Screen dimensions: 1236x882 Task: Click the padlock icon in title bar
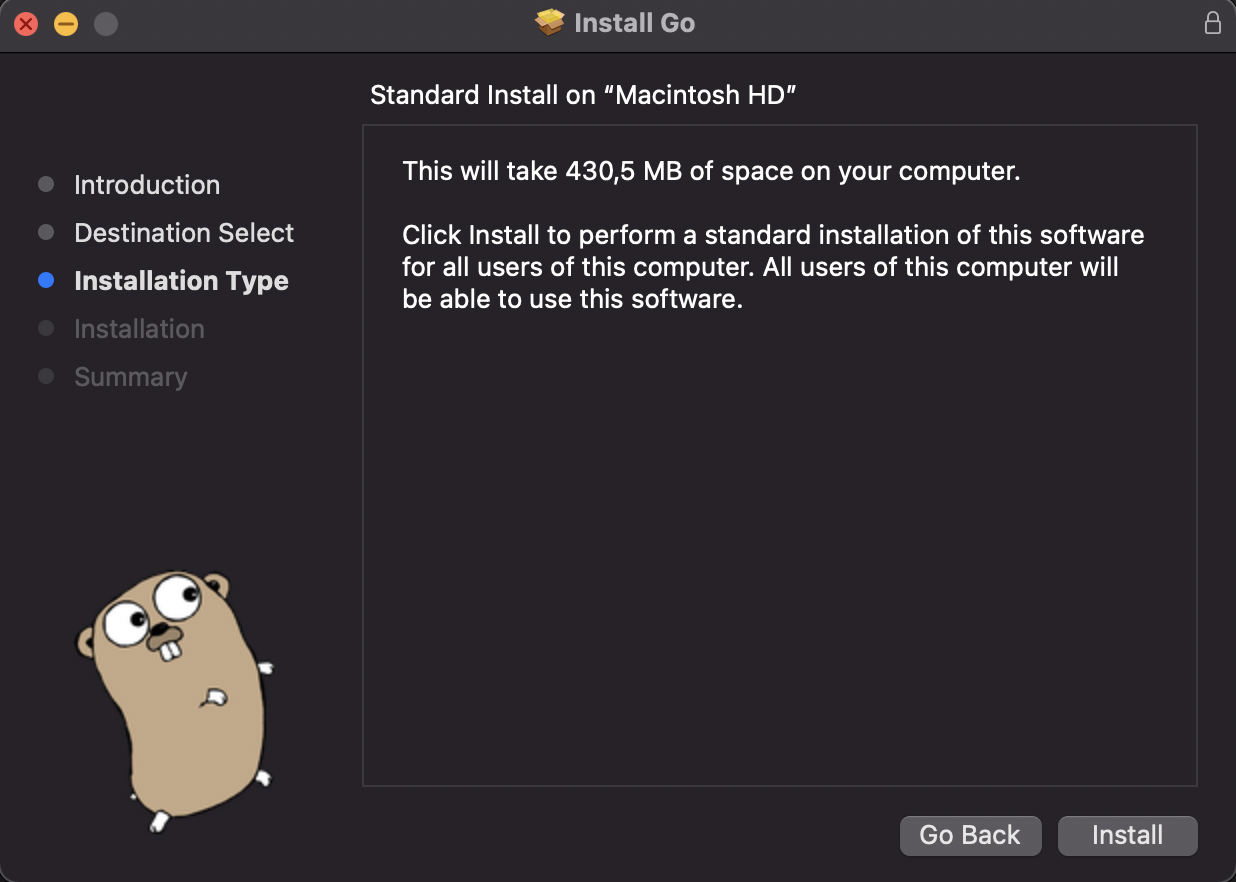1212,24
